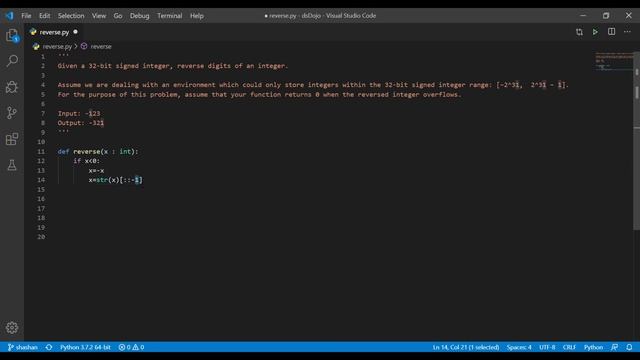Click the 'x=-x' code line
Viewport: 640px width, 360px height.
click(x=96, y=171)
